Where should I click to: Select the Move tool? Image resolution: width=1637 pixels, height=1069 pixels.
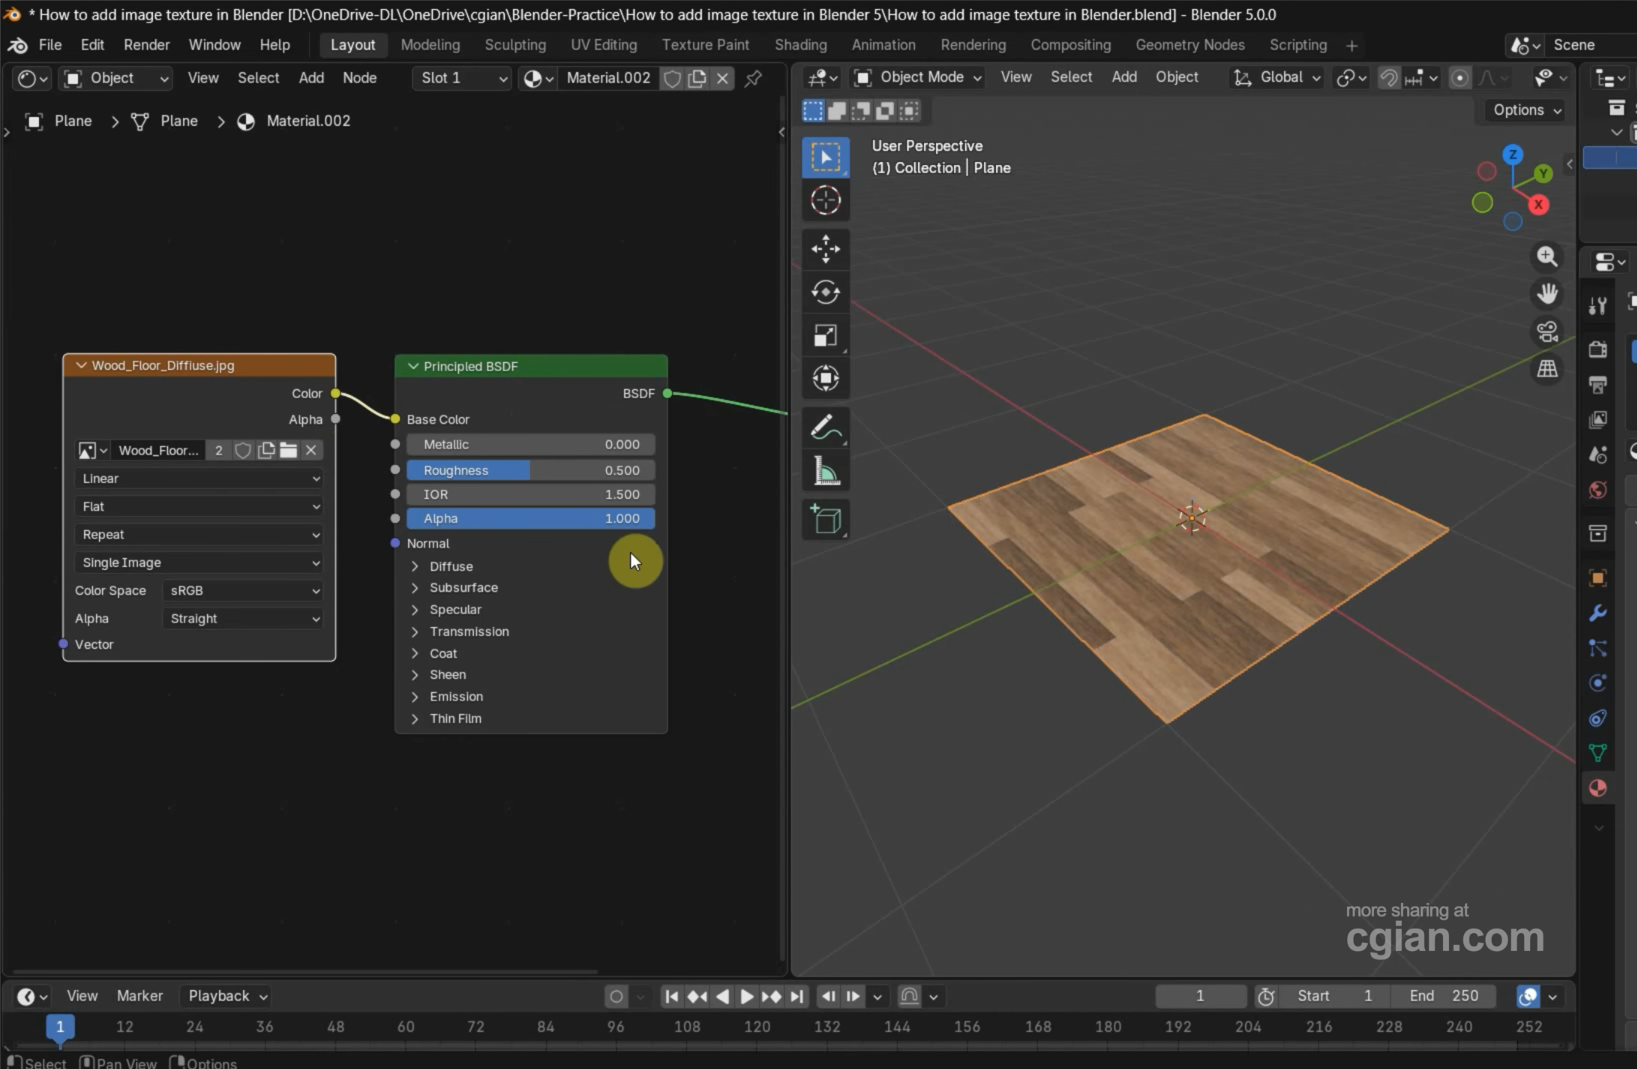pyautogui.click(x=825, y=249)
